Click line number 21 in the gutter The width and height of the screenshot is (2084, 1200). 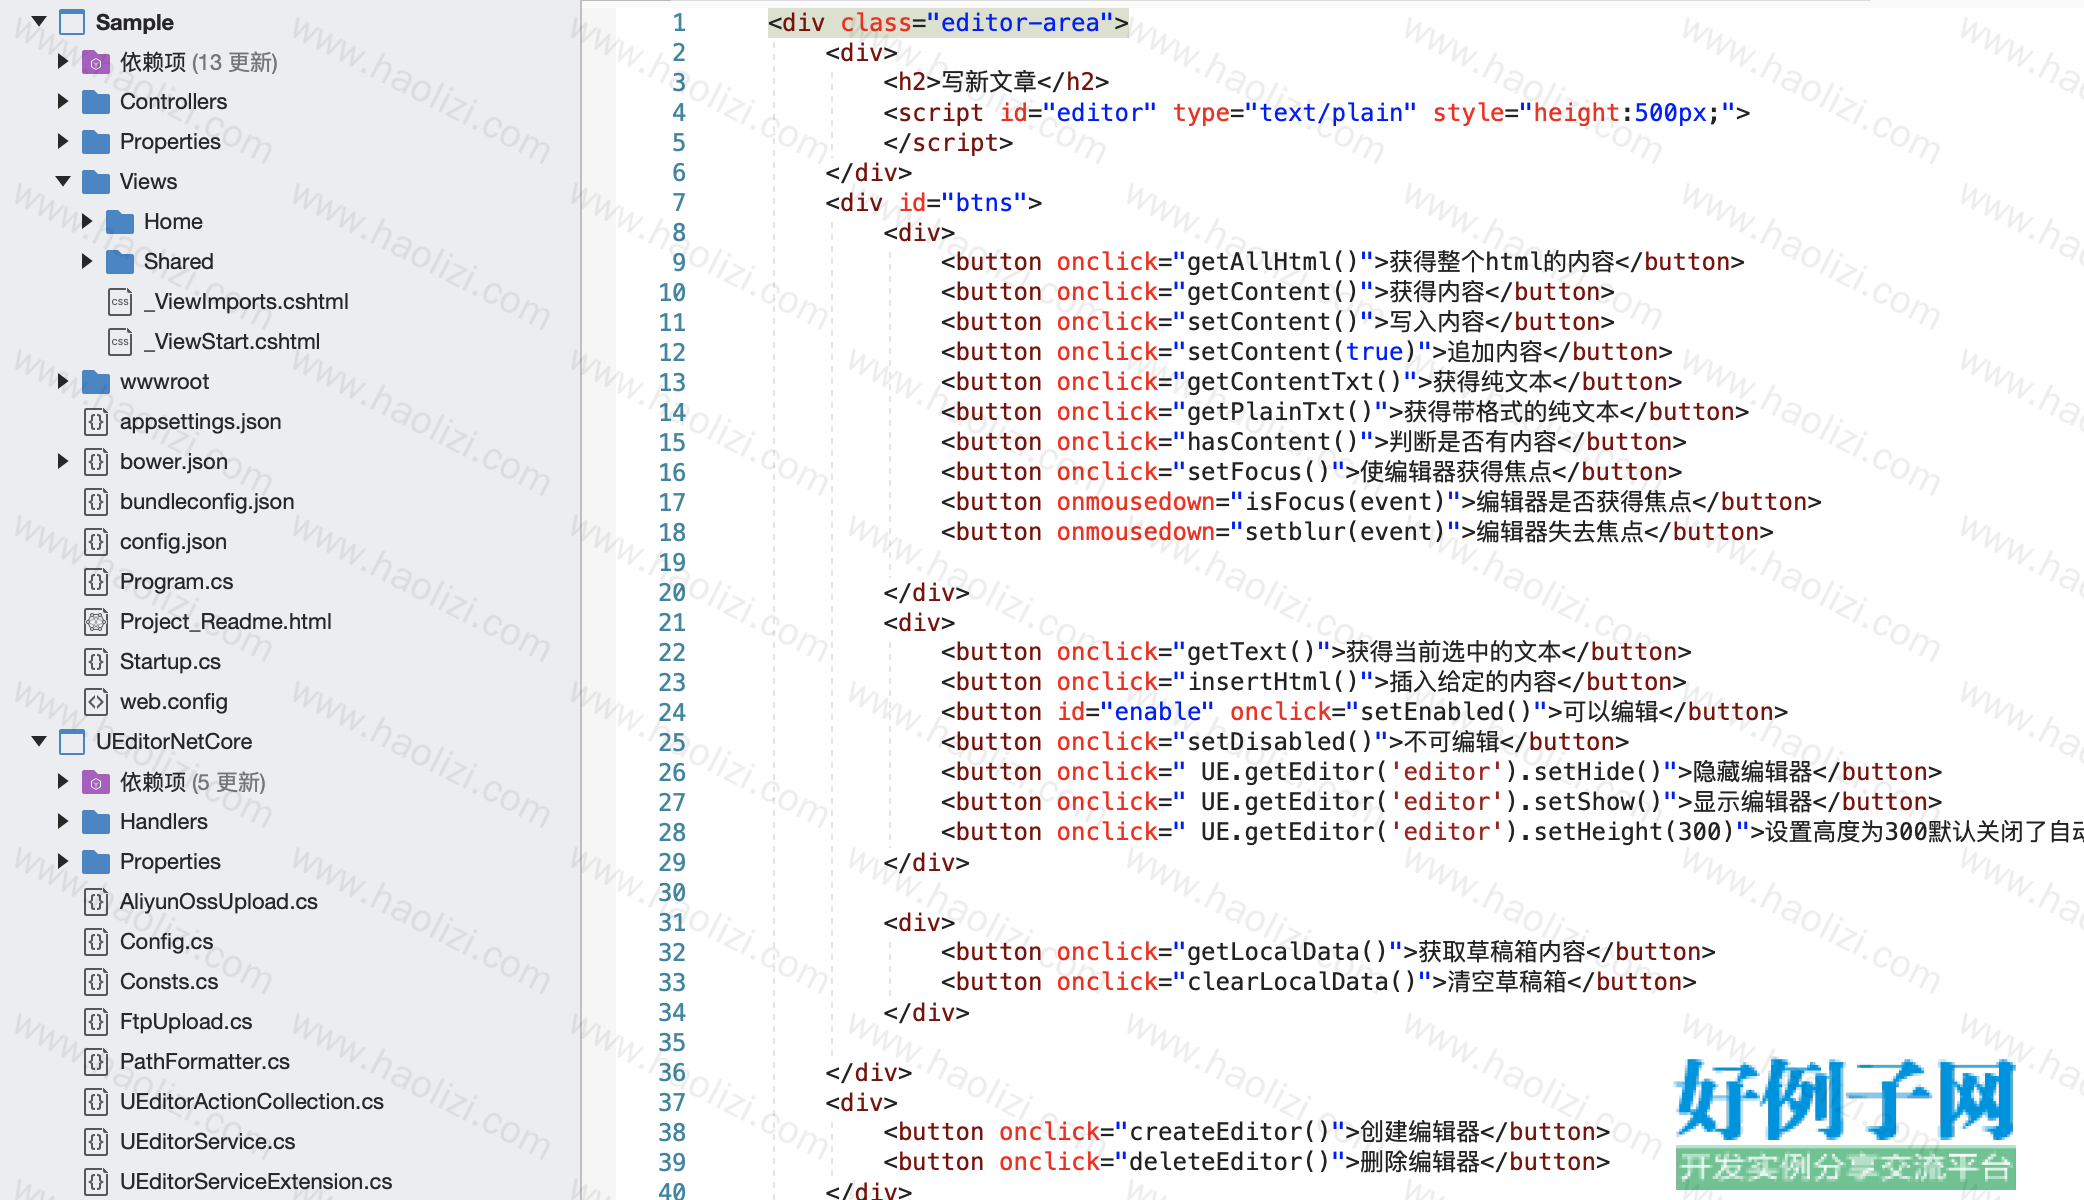pos(672,622)
